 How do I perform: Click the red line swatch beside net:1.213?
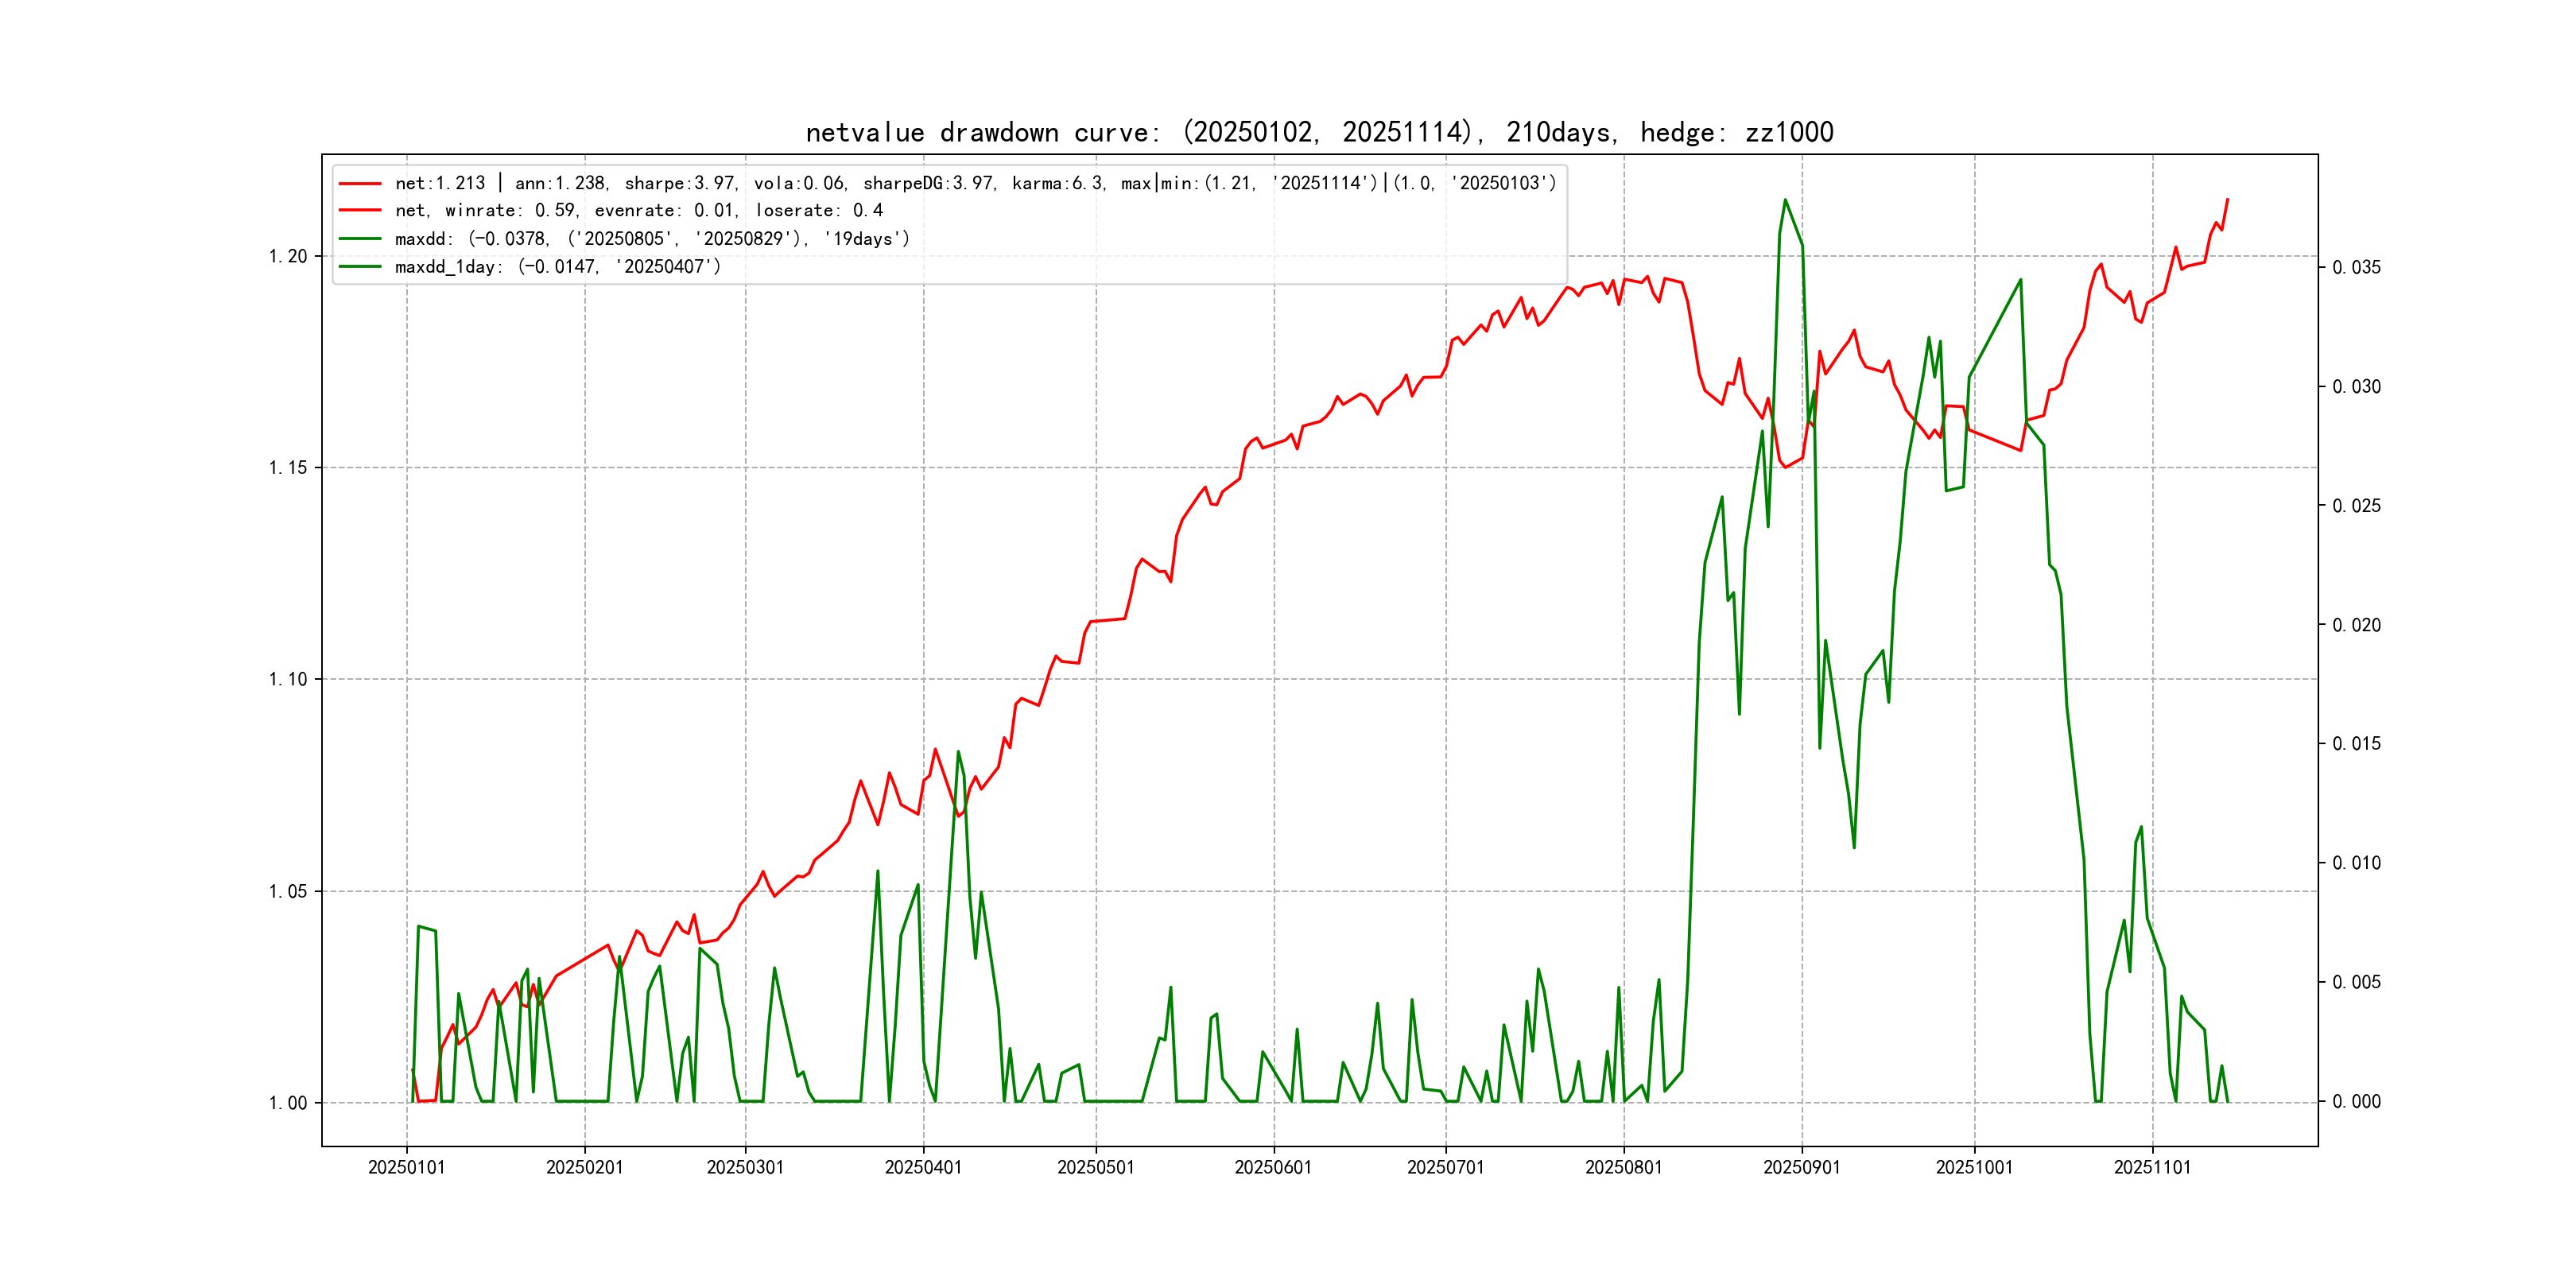pos(360,183)
